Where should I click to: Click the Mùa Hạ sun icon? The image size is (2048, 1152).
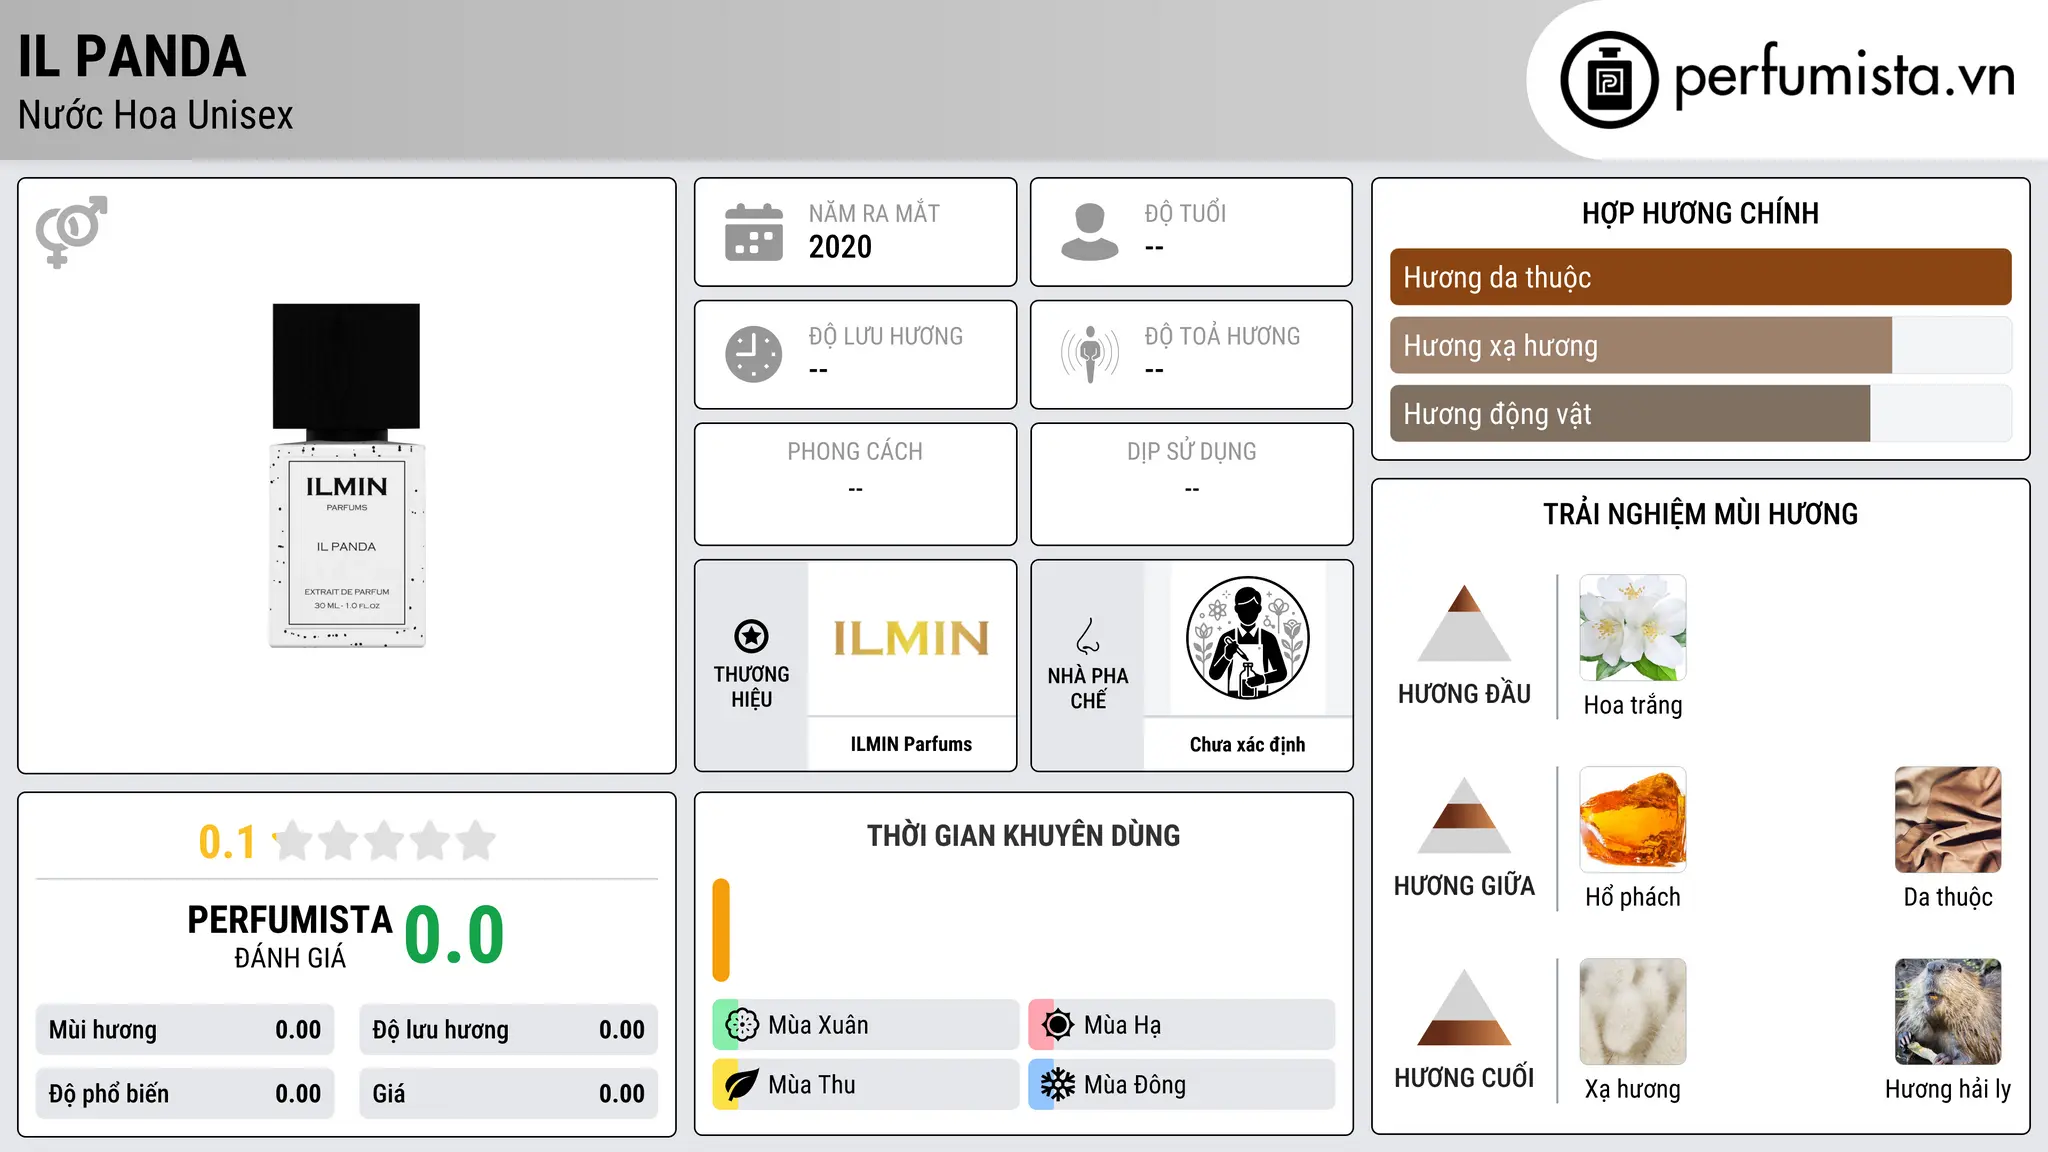pyautogui.click(x=1058, y=1025)
